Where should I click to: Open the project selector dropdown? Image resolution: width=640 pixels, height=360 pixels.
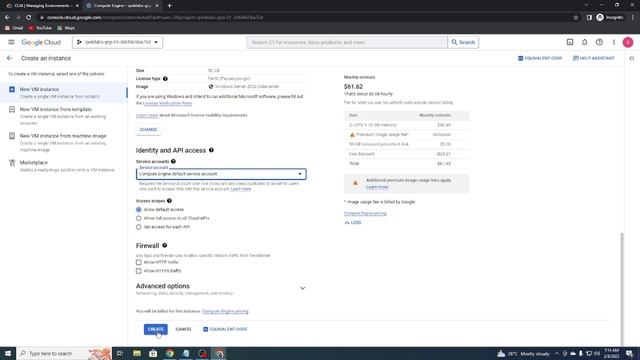(118, 42)
